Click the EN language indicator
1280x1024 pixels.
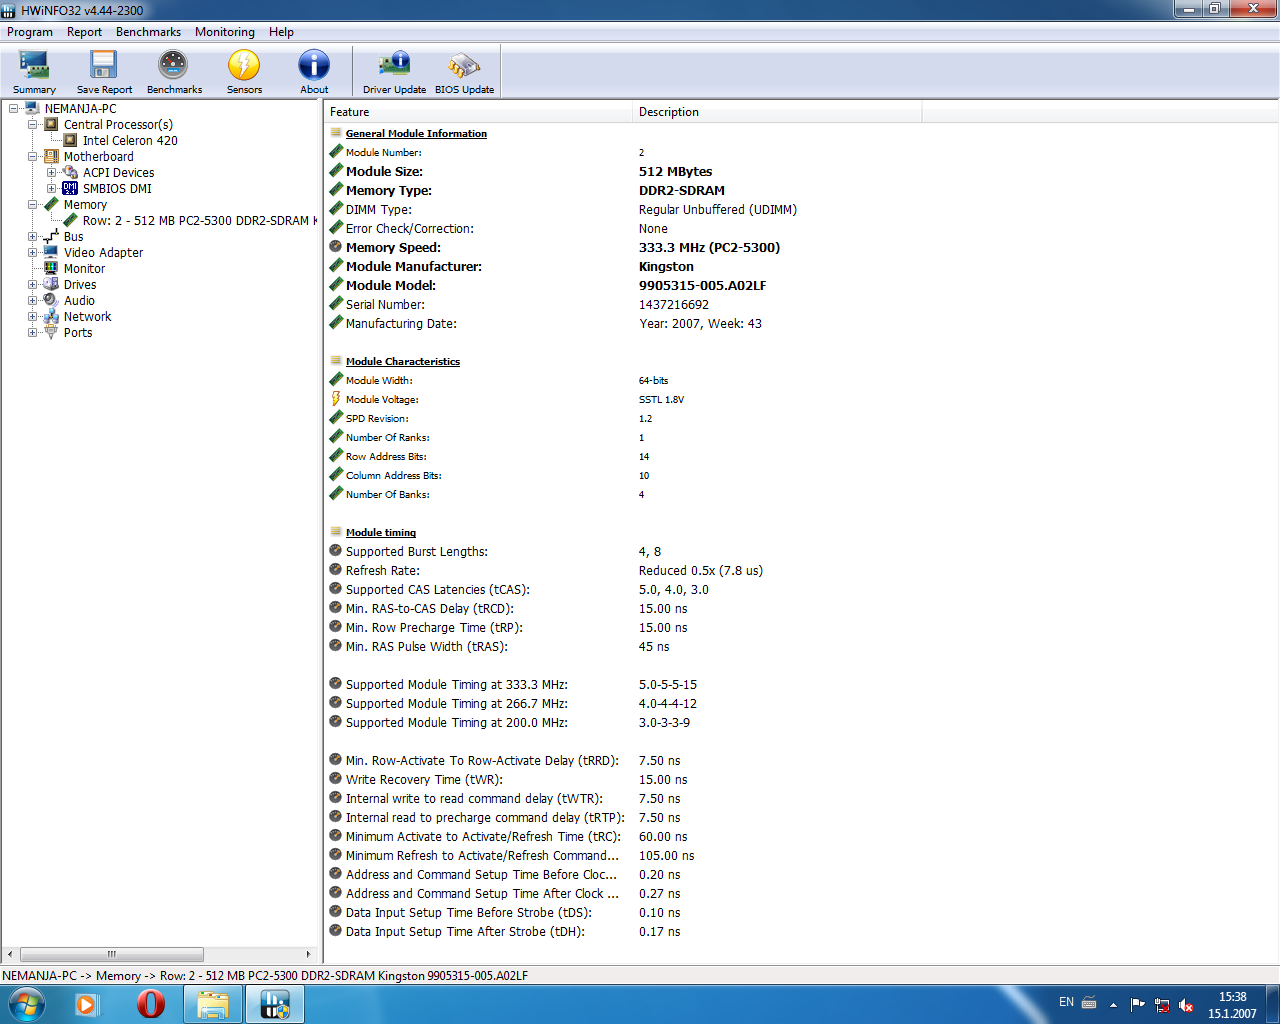pos(1066,1002)
